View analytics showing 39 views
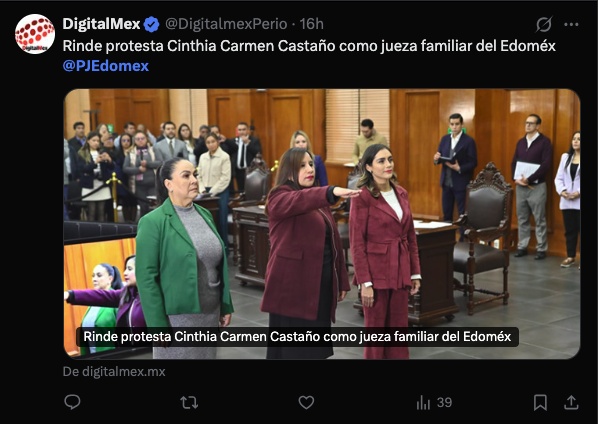This screenshot has height=424, width=598. (x=434, y=402)
